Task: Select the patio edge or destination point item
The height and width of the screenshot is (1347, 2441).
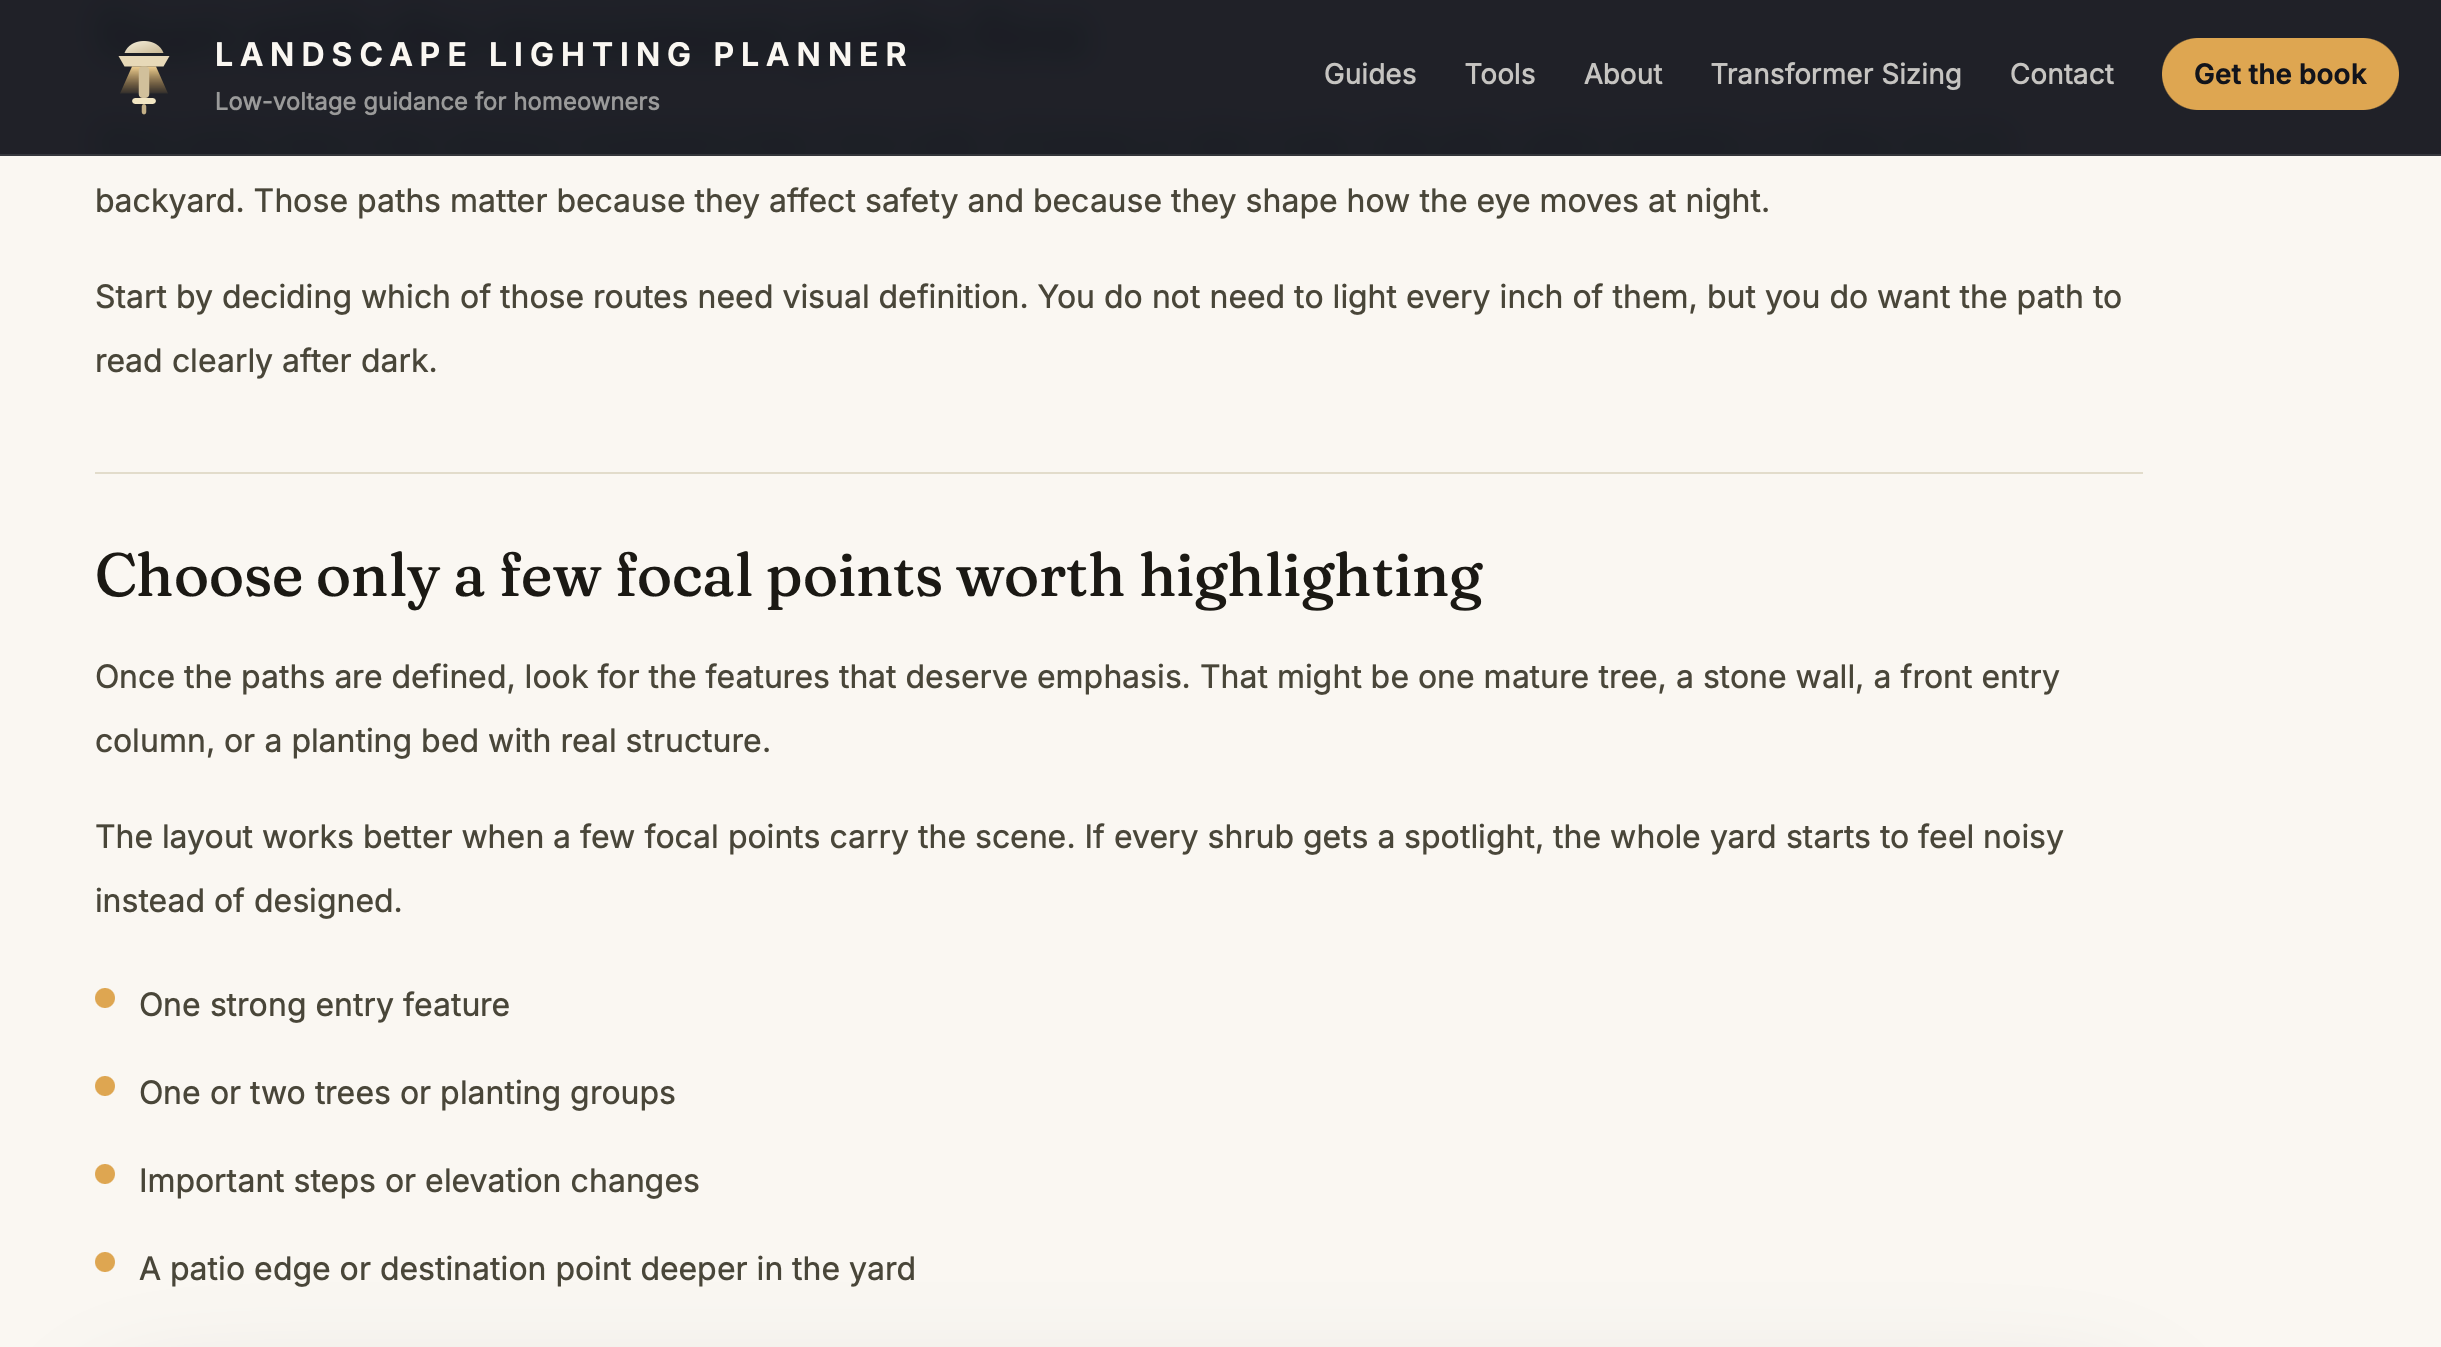Action: click(527, 1269)
